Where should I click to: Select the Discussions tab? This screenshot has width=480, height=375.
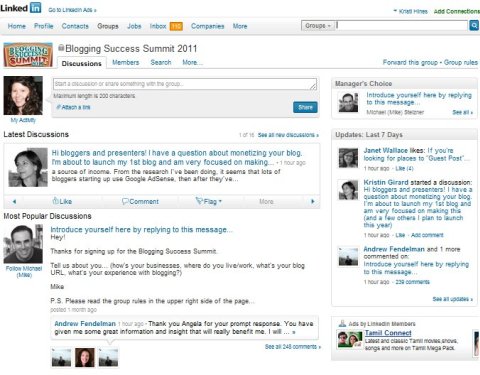coord(82,63)
